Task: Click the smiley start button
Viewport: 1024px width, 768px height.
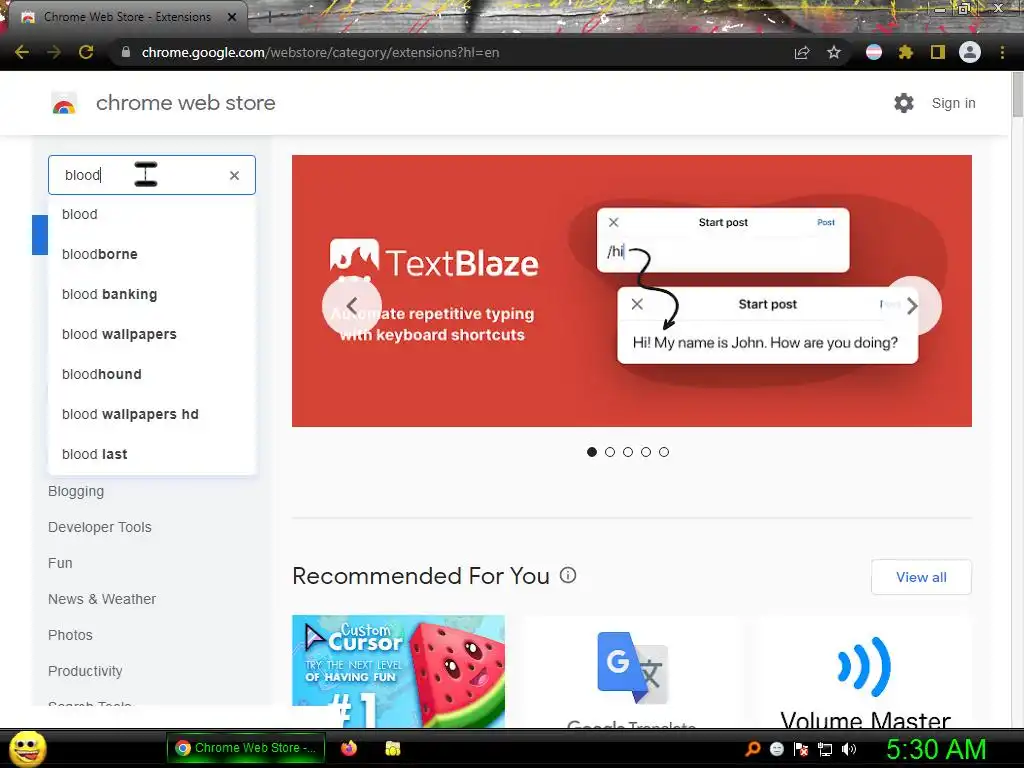Action: point(27,748)
